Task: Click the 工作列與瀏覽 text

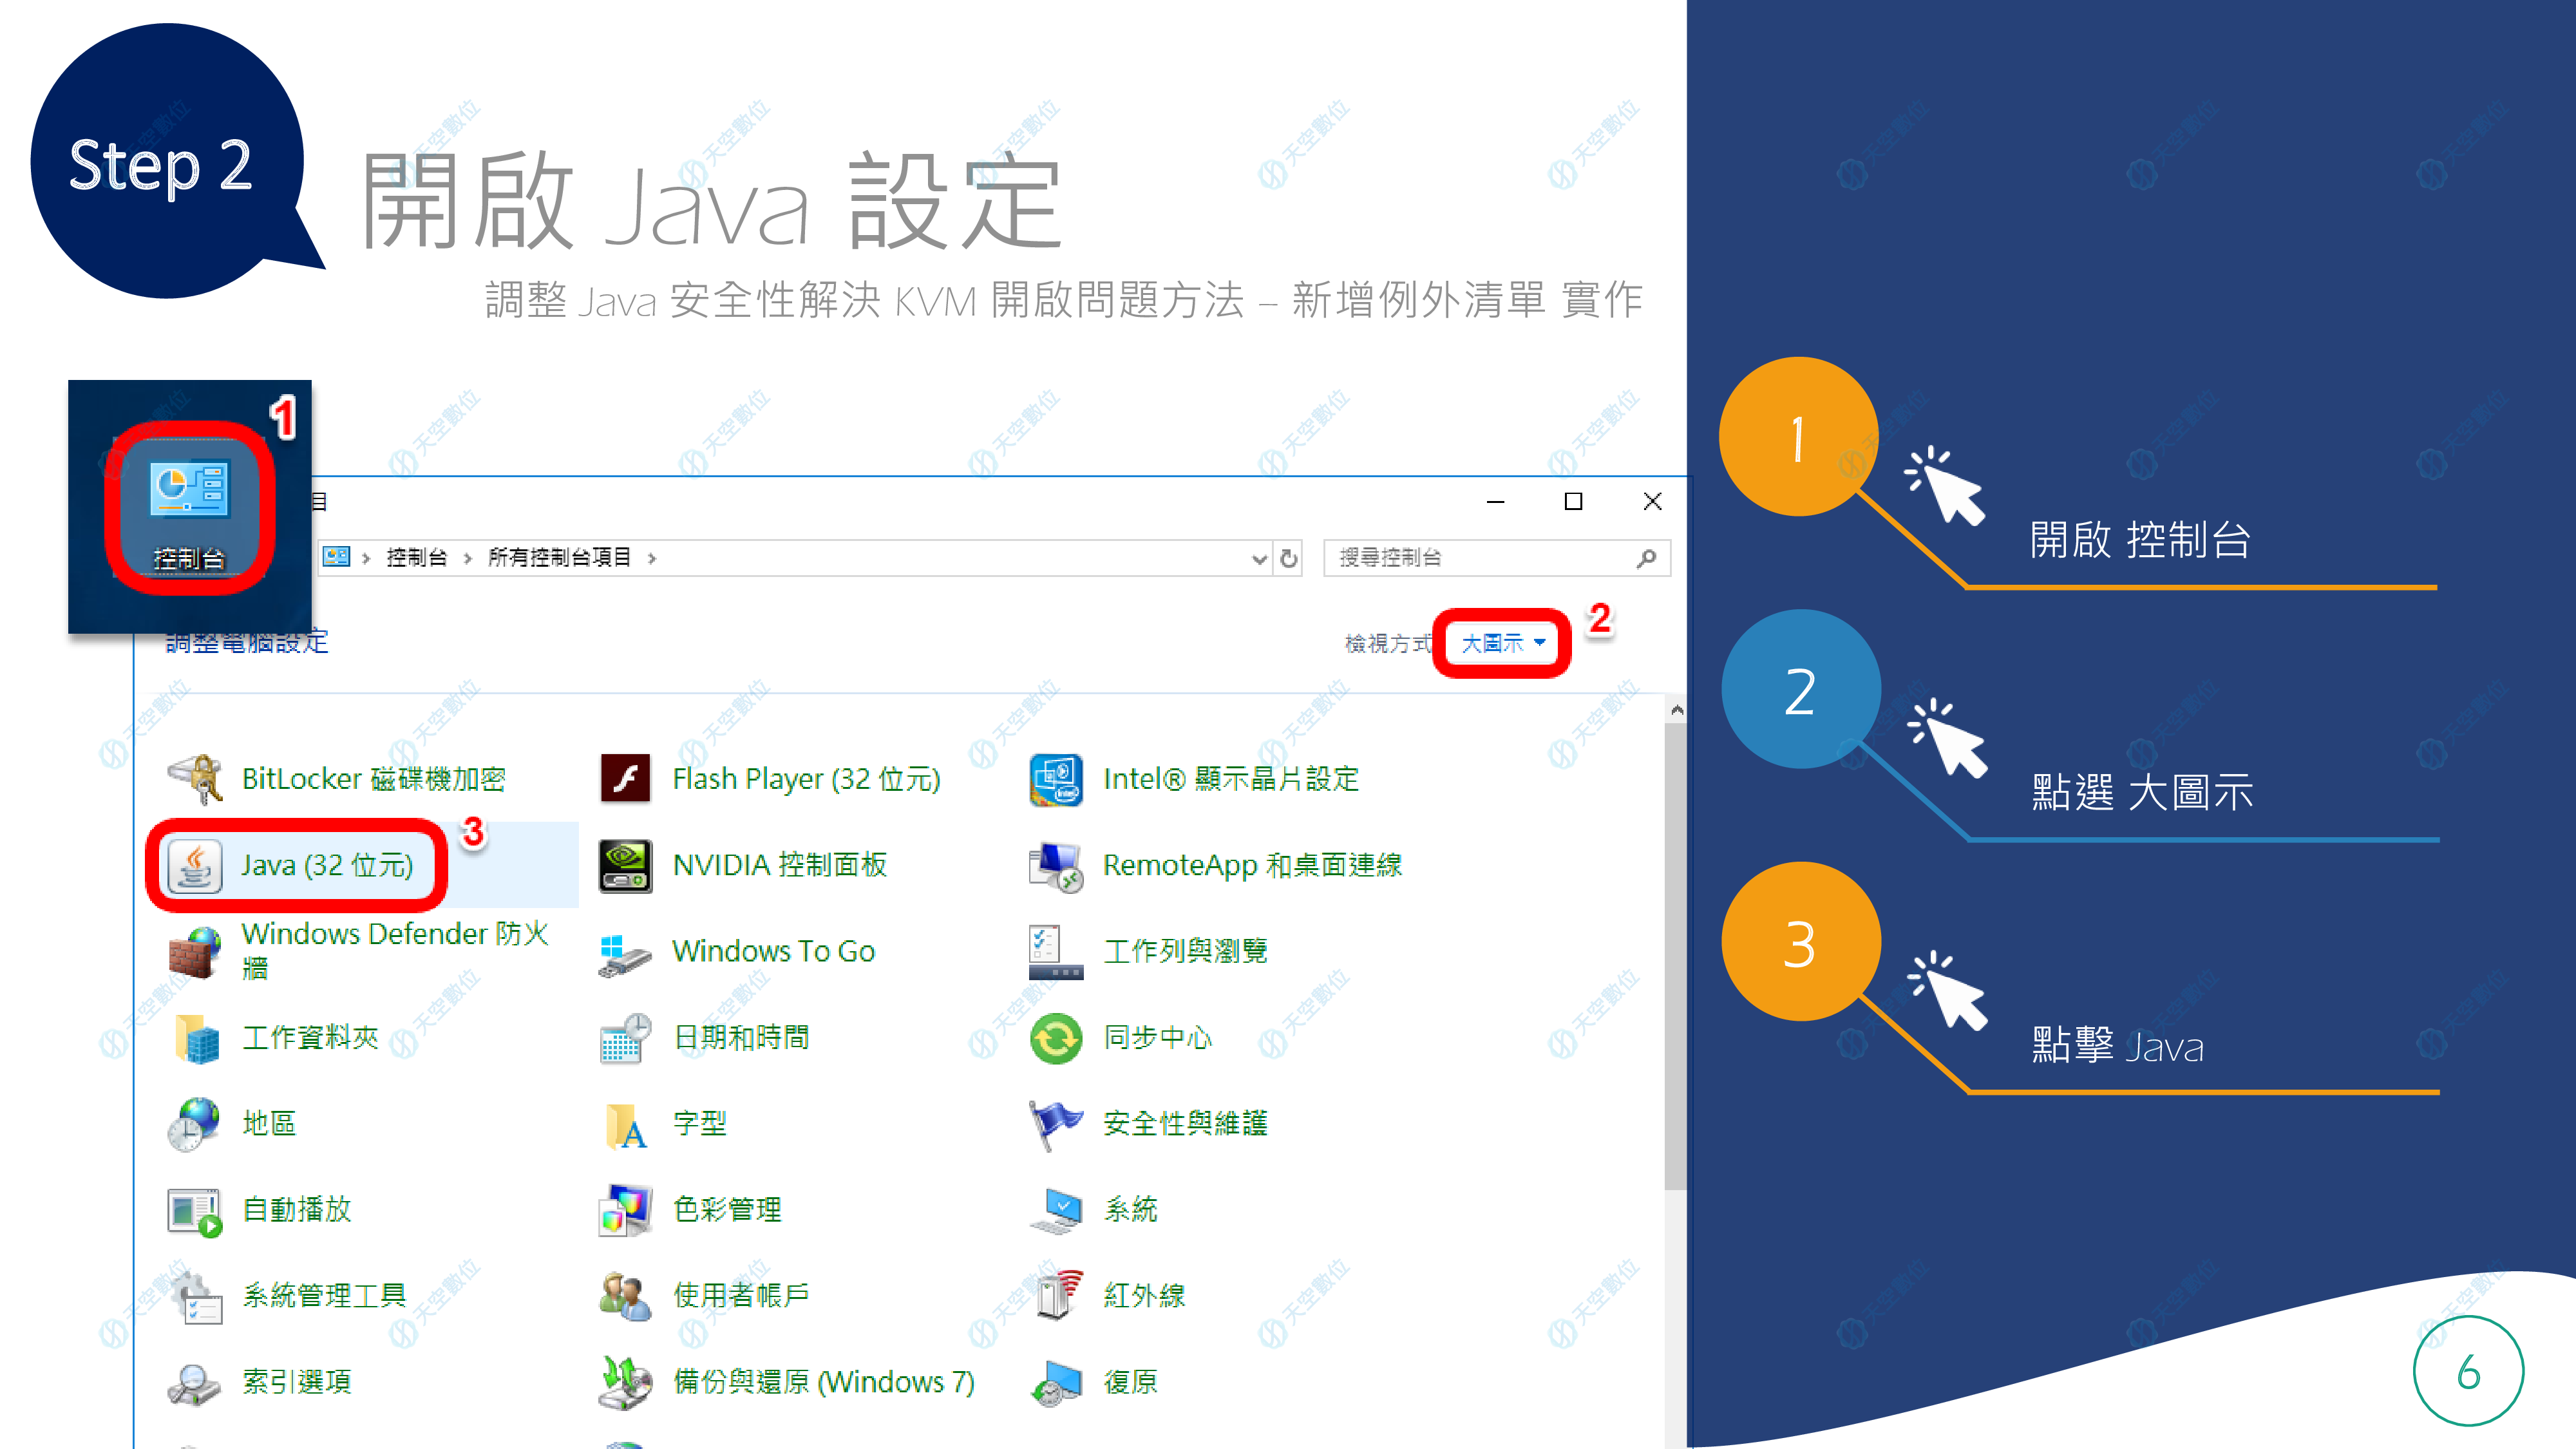Action: coord(1185,951)
